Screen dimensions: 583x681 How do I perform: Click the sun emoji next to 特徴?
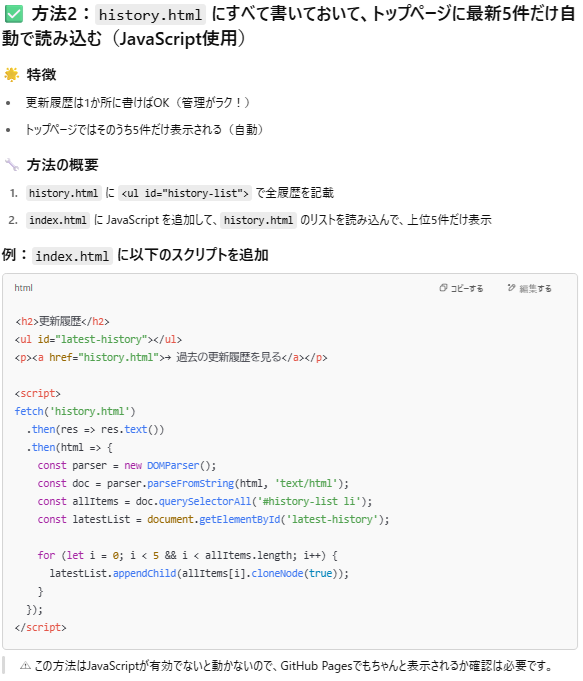12,75
